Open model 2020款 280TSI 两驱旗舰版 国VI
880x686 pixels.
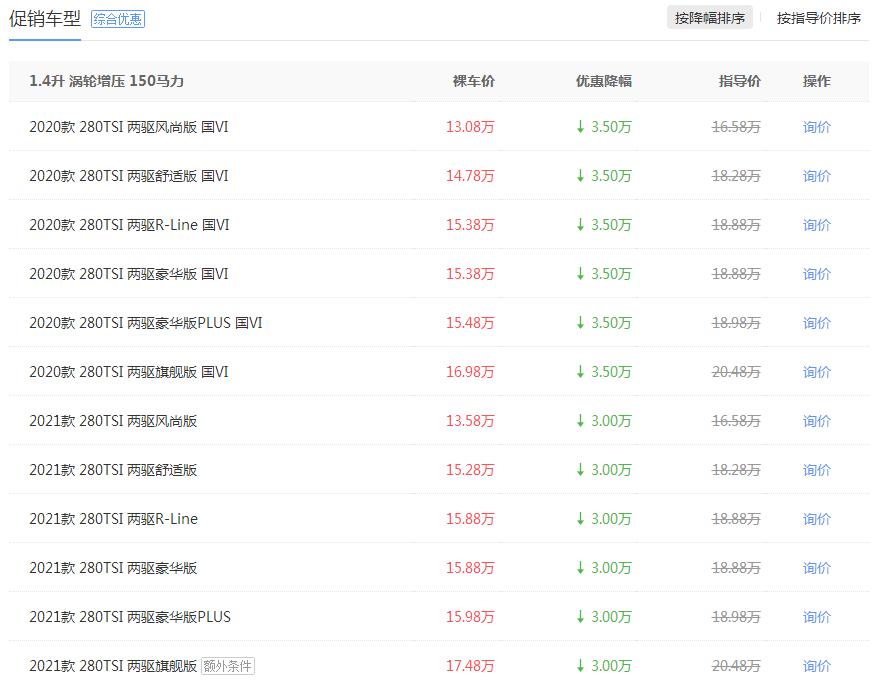(129, 372)
